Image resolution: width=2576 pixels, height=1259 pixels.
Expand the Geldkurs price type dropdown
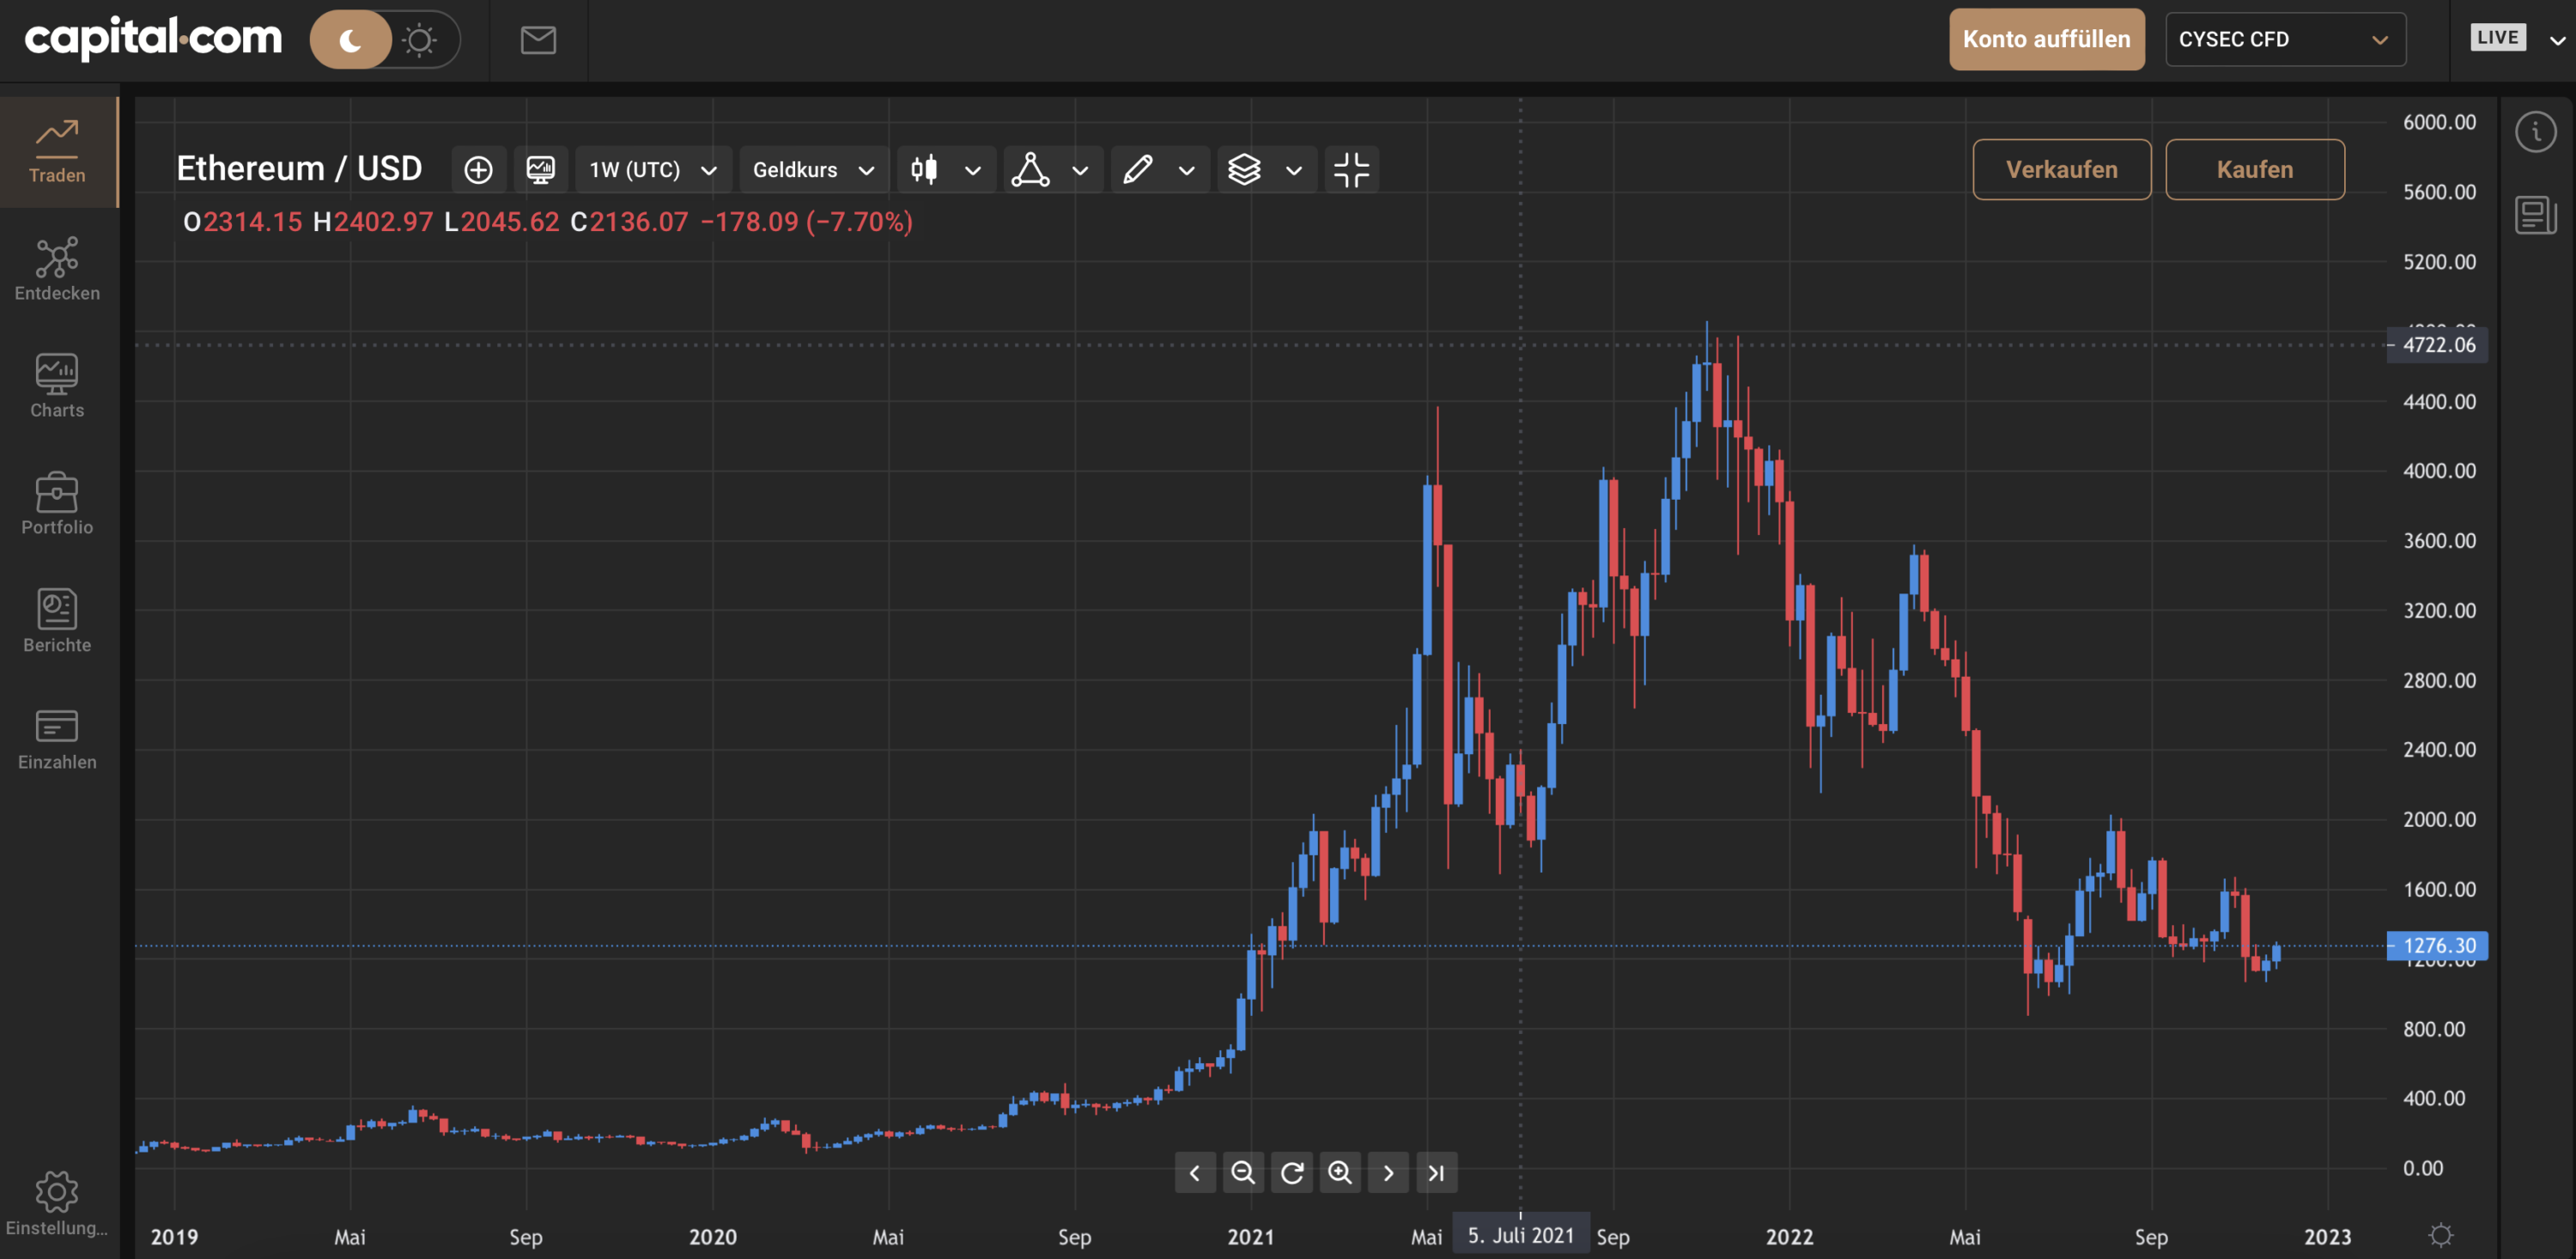(x=814, y=170)
